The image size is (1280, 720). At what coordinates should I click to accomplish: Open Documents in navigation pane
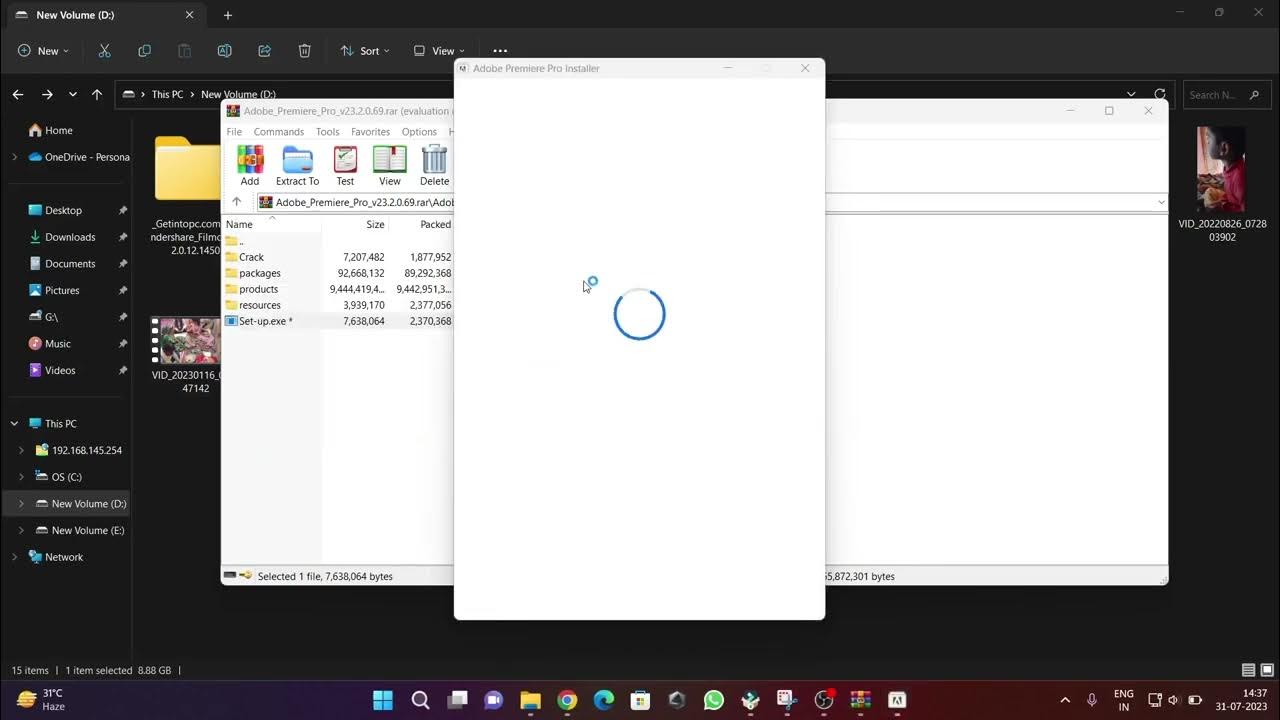pyautogui.click(x=70, y=264)
